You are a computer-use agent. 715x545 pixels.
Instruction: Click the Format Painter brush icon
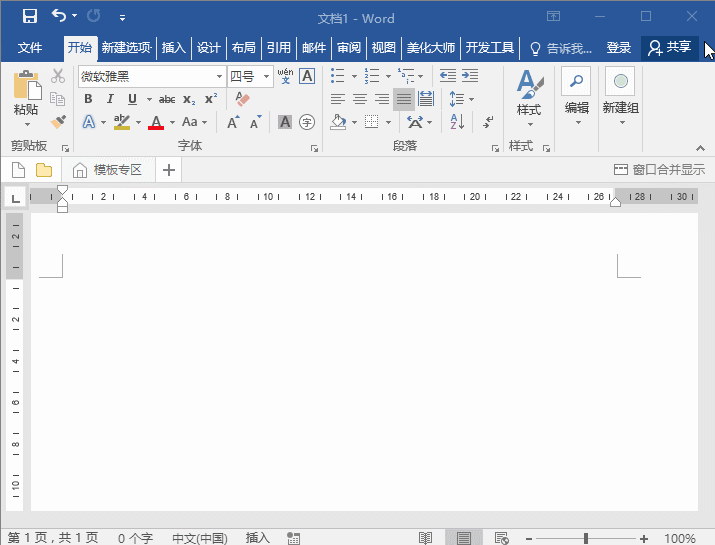(58, 122)
